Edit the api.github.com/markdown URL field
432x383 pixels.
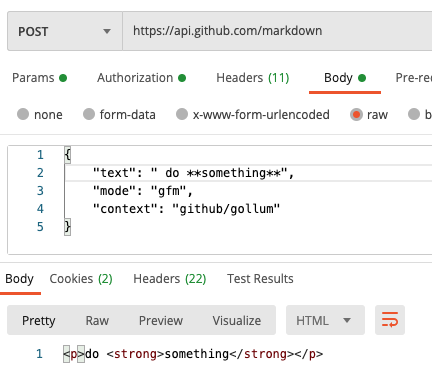click(x=277, y=31)
